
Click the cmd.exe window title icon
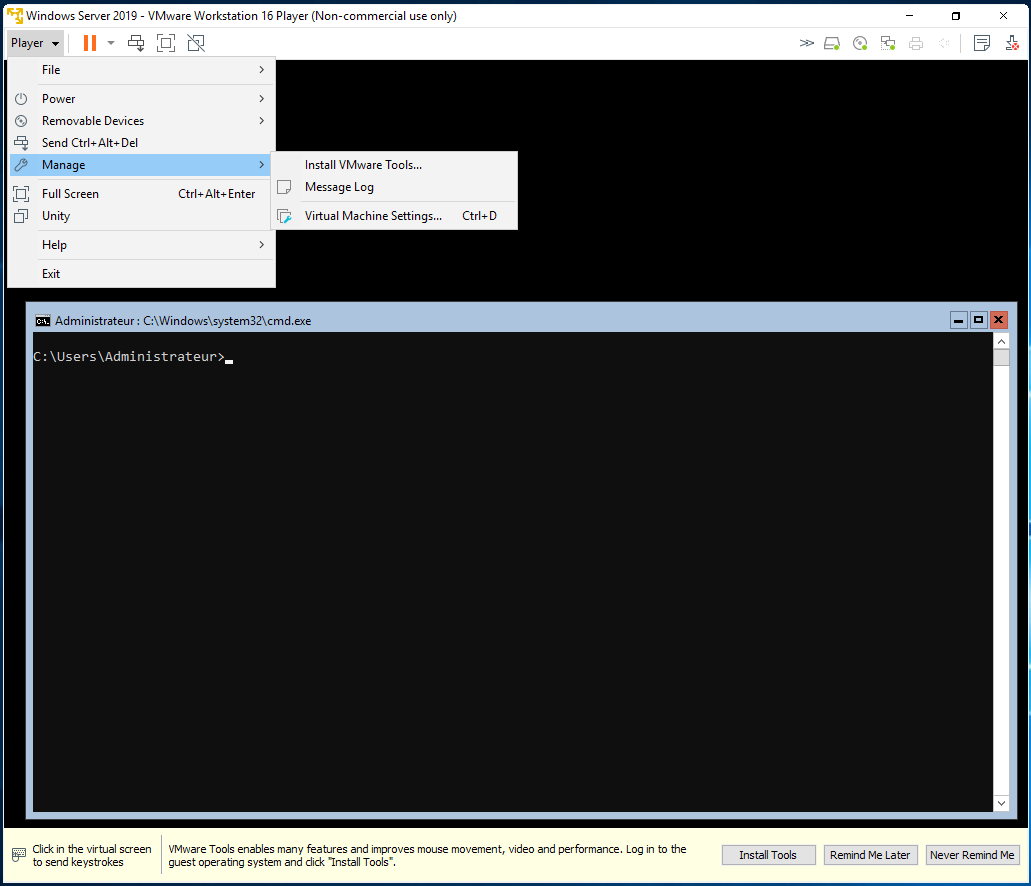tap(43, 321)
